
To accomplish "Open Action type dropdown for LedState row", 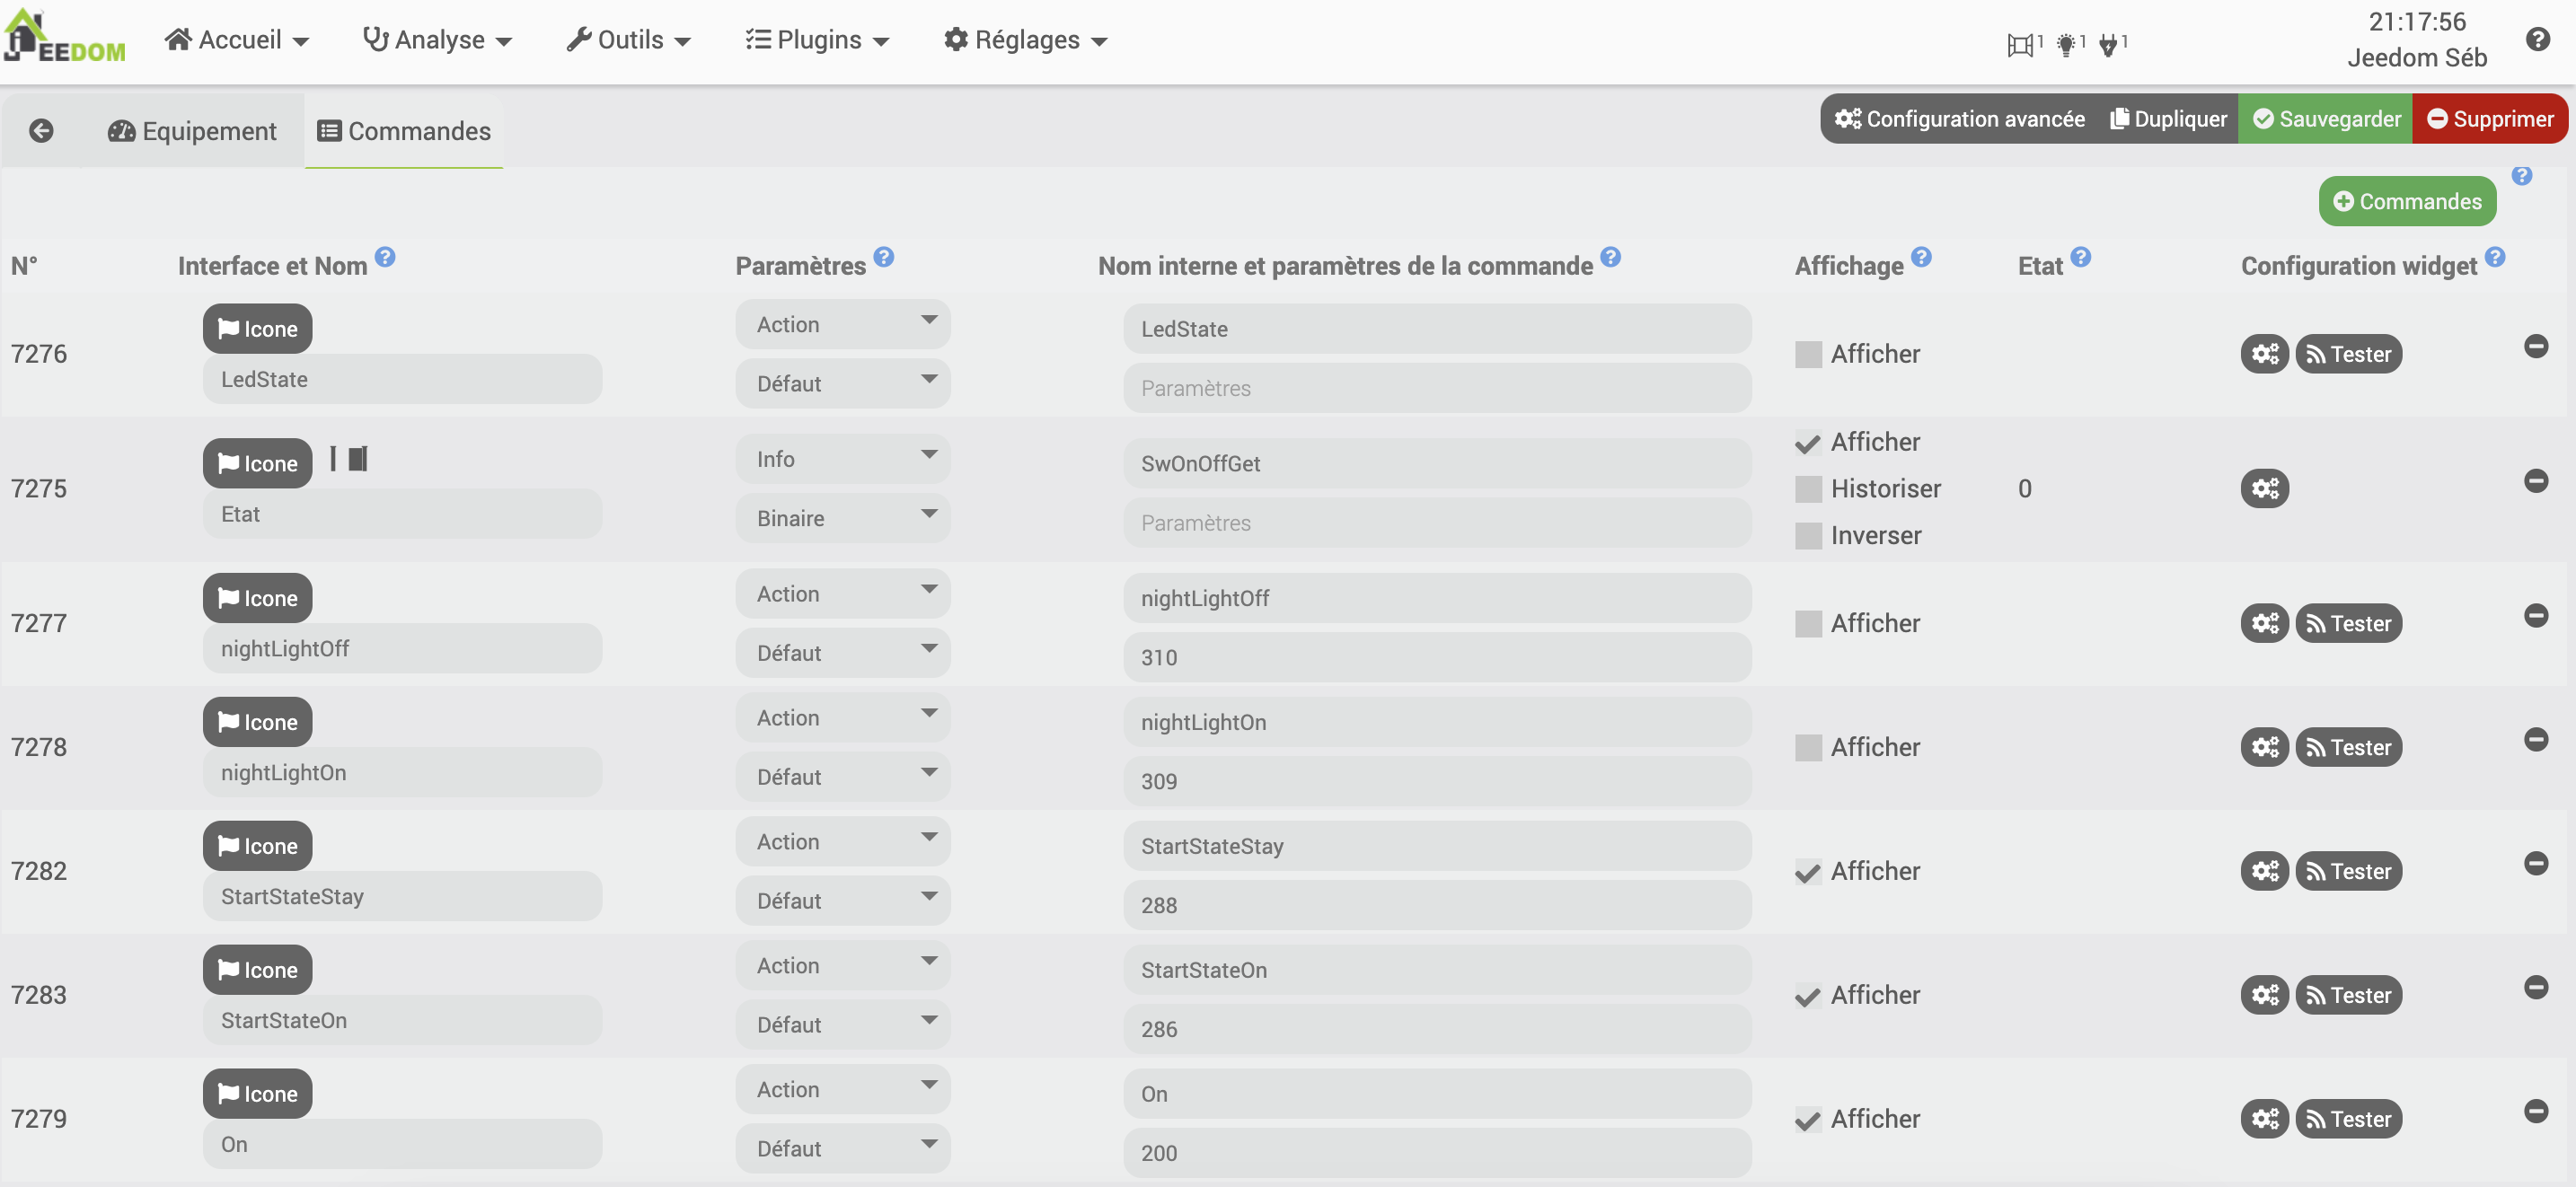I will (x=842, y=325).
